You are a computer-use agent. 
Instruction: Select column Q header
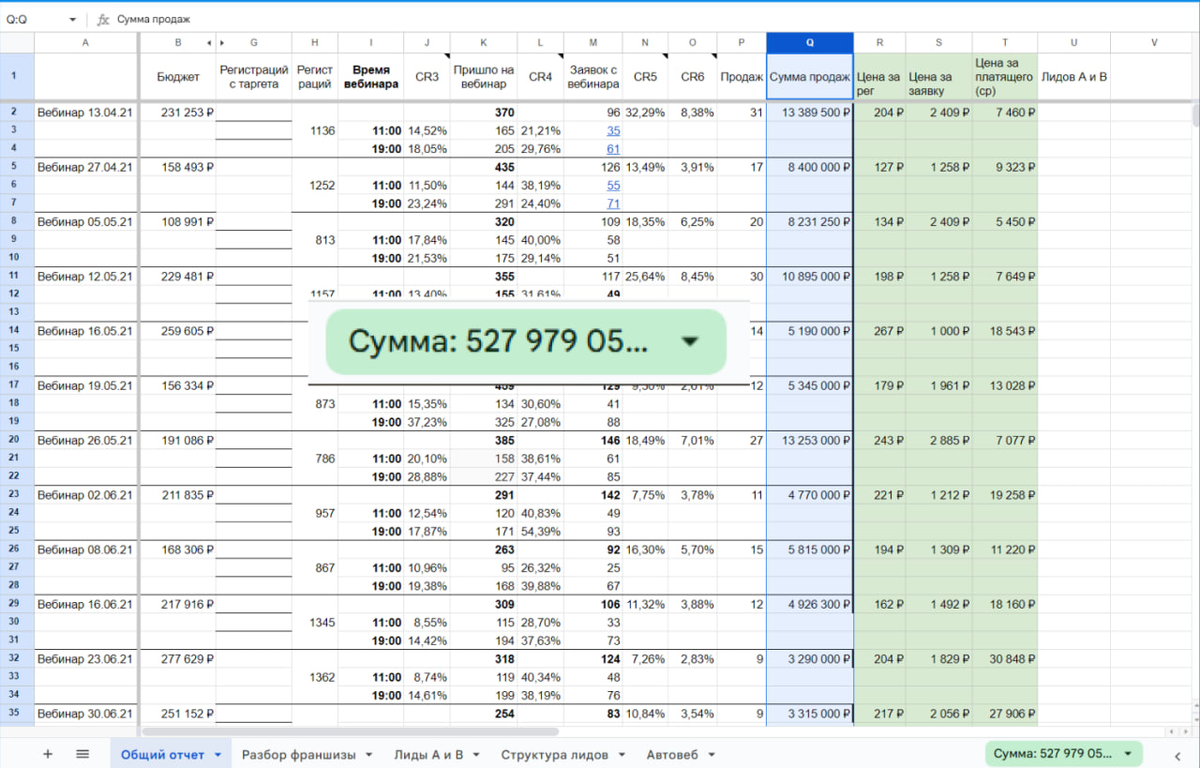(x=810, y=43)
